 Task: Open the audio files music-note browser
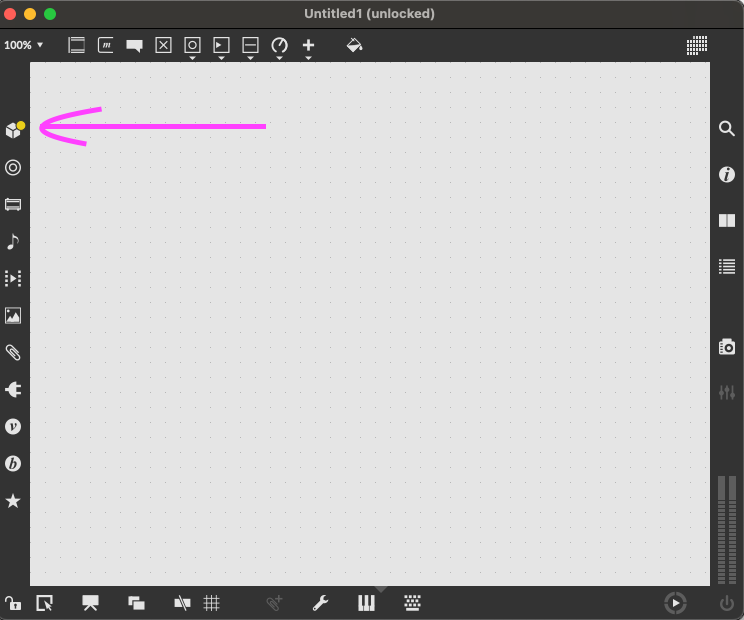point(13,241)
